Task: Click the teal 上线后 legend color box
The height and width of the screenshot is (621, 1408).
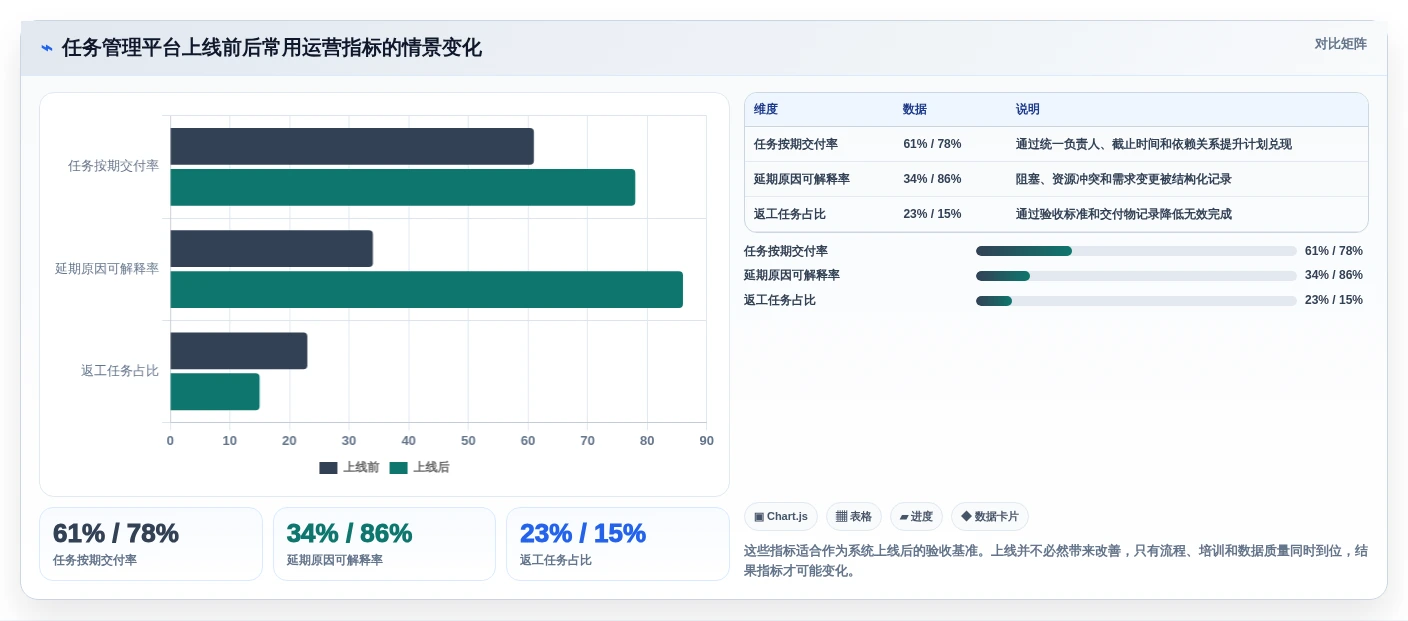Action: click(x=398, y=468)
